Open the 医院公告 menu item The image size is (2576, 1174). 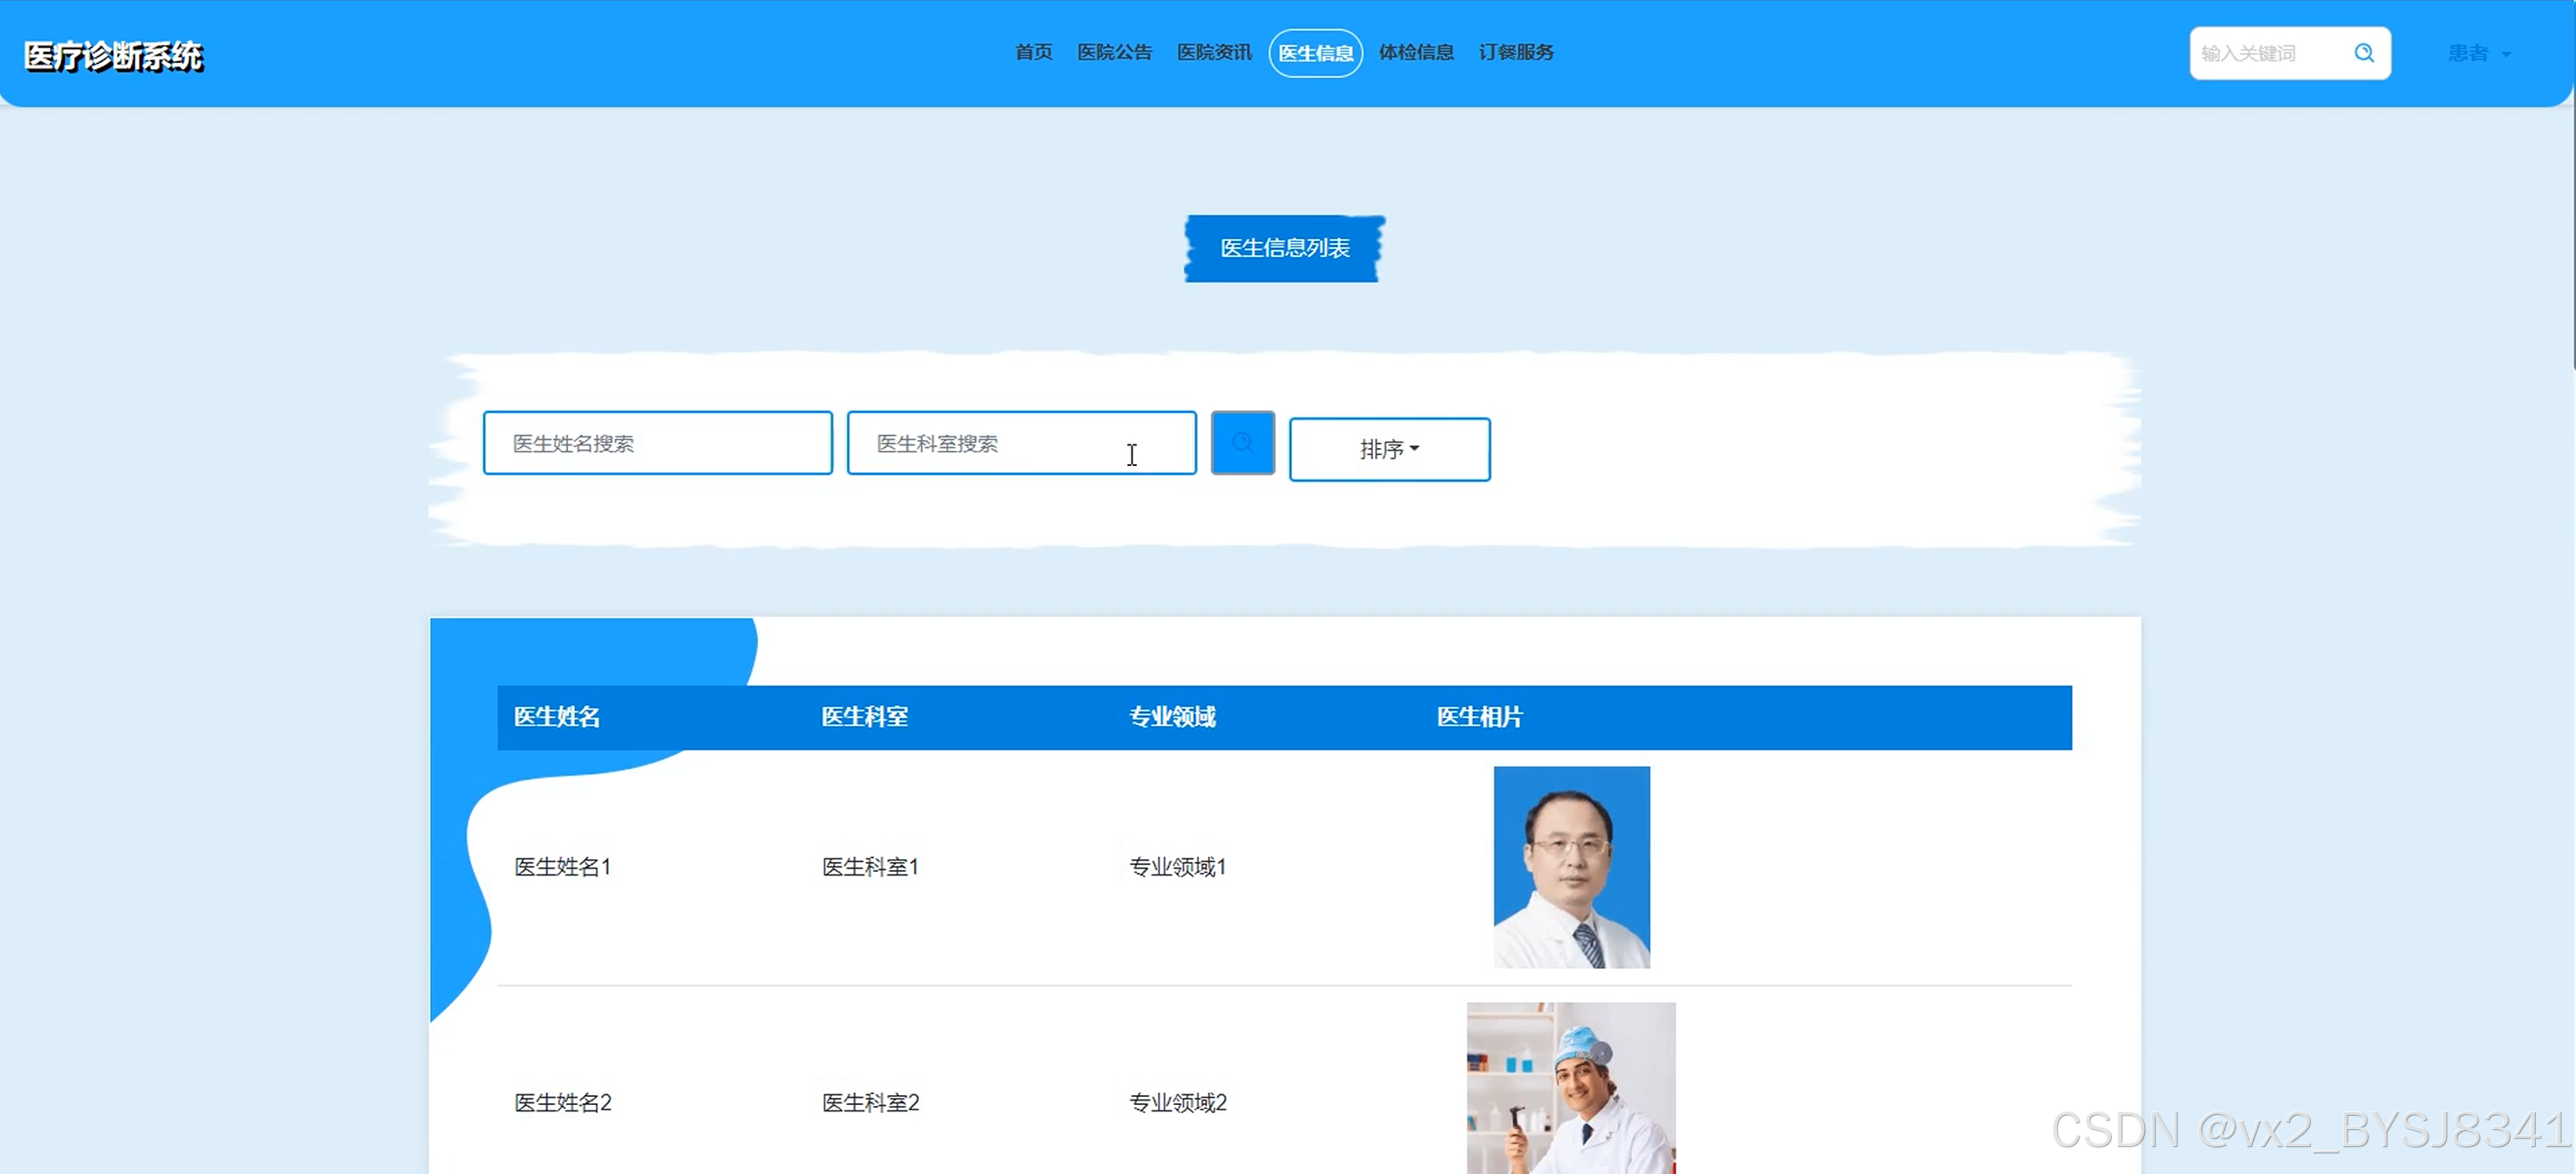1114,52
